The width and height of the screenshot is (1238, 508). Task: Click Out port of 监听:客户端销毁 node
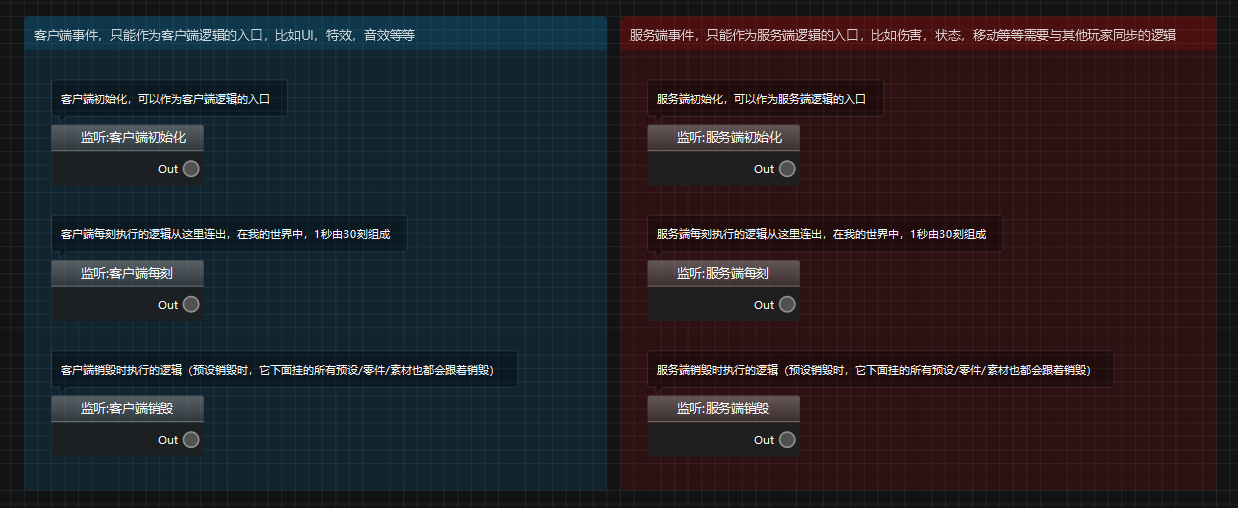pyautogui.click(x=191, y=440)
